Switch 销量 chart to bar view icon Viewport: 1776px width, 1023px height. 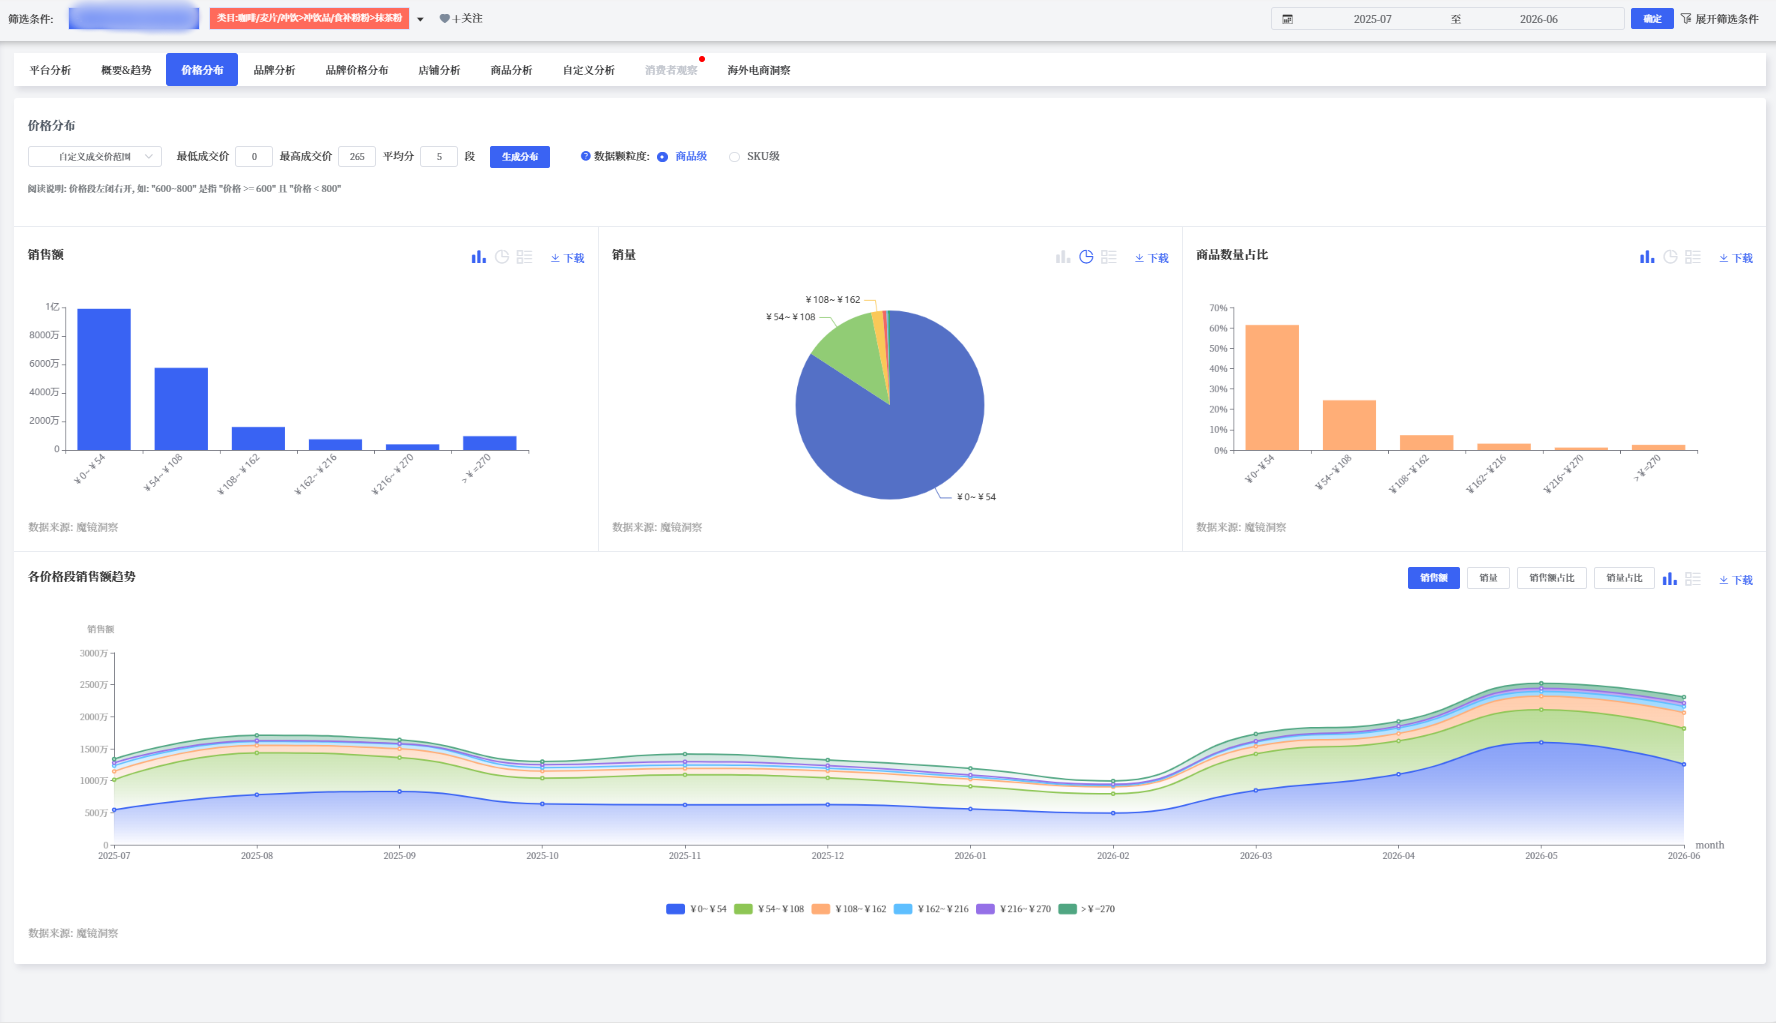(1063, 257)
